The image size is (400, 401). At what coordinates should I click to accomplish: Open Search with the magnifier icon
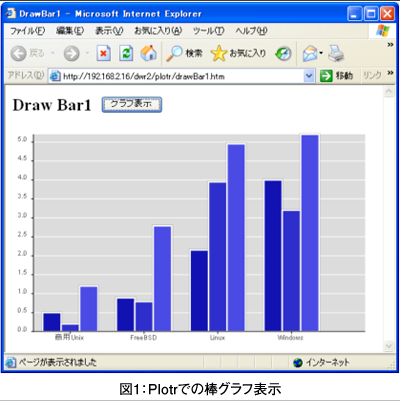pos(174,53)
